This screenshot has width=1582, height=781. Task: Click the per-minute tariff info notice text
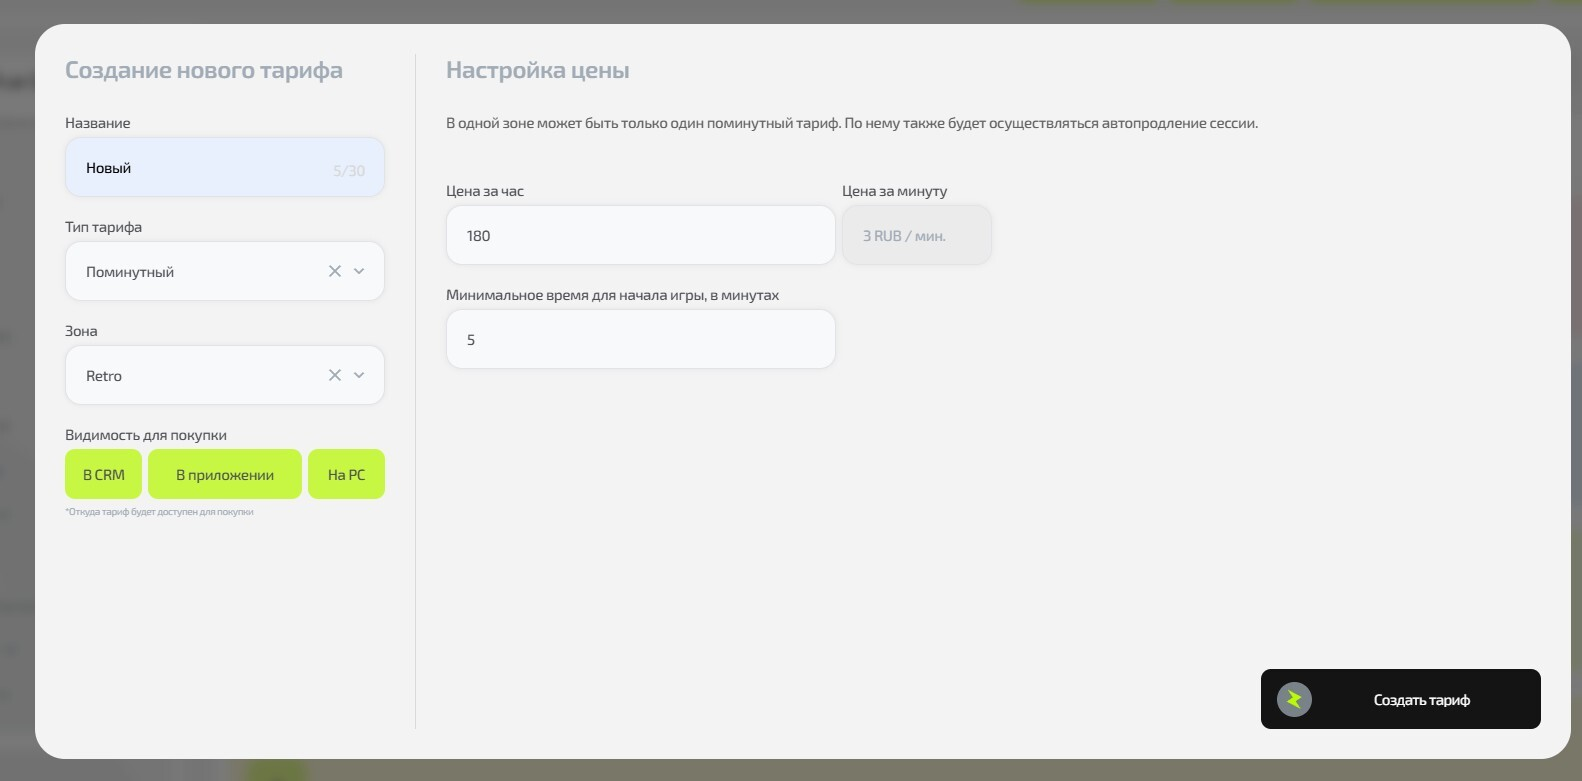[x=851, y=123]
